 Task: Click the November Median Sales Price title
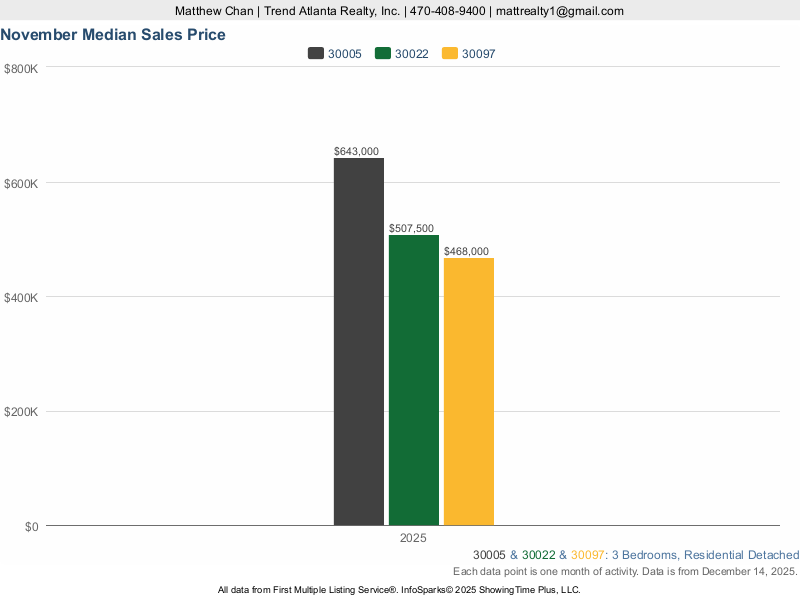tap(113, 34)
